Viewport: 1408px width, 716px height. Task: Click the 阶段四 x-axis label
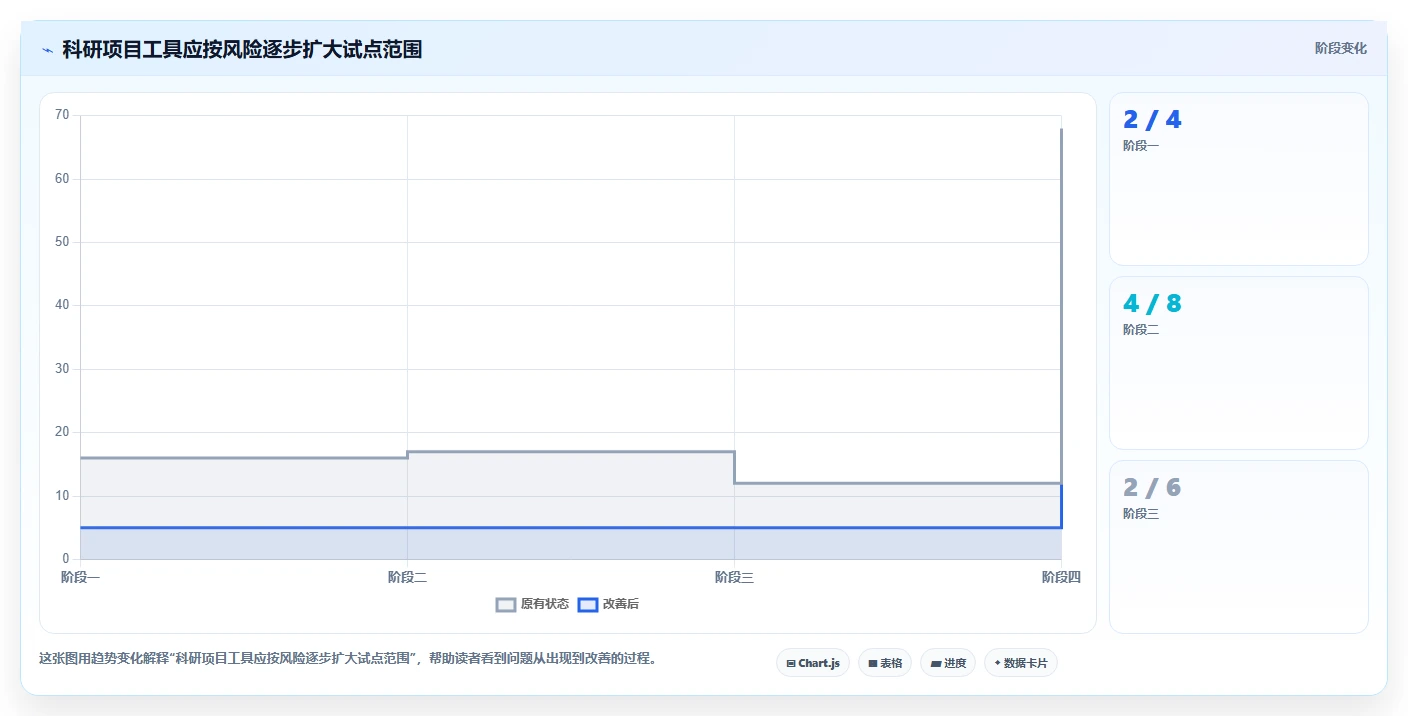click(x=1061, y=577)
